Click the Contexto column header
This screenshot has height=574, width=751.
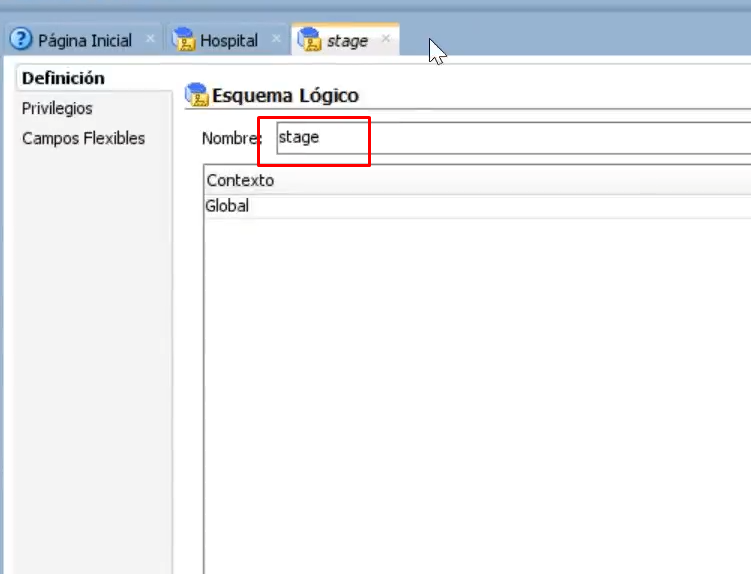pyautogui.click(x=478, y=180)
